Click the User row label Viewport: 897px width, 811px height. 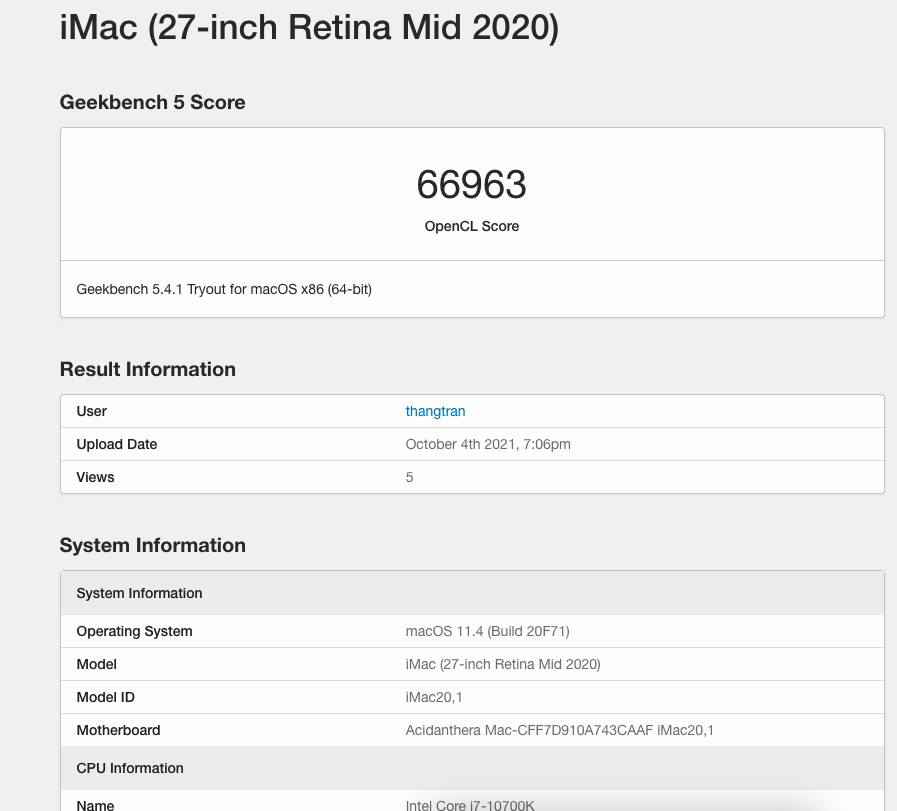pyautogui.click(x=92, y=411)
